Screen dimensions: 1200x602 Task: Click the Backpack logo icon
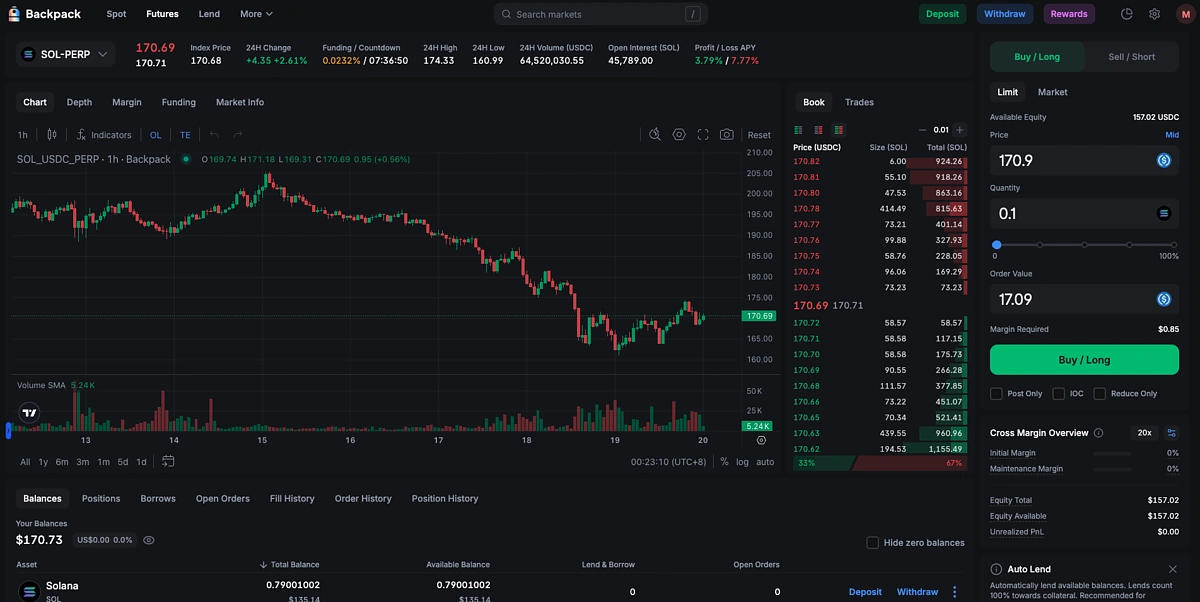14,14
